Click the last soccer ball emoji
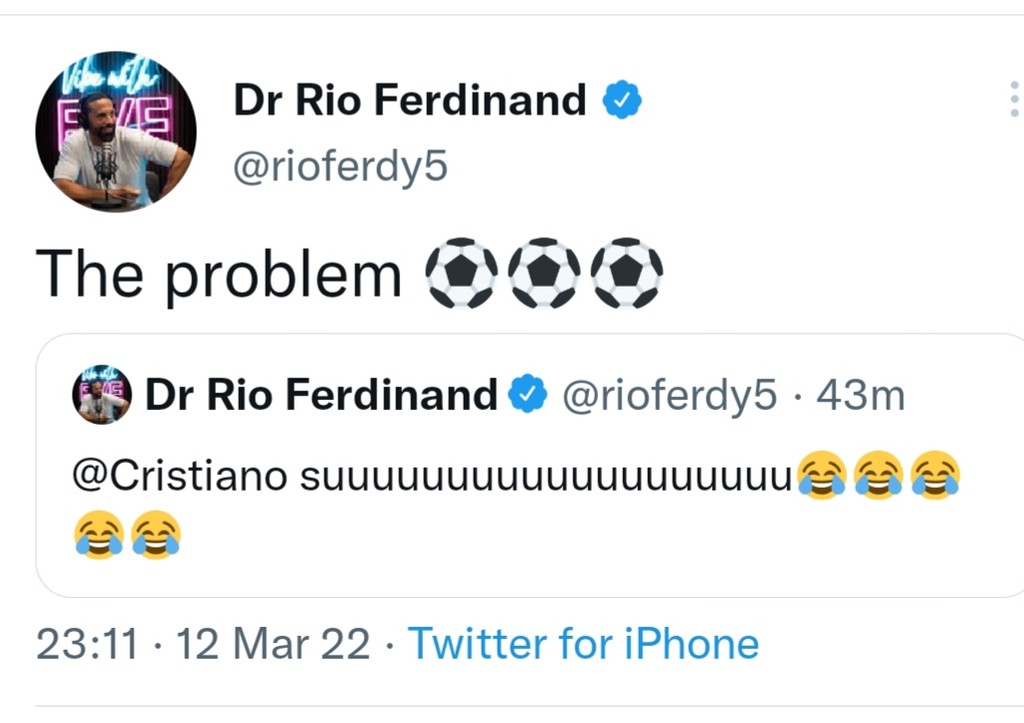Image resolution: width=1024 pixels, height=723 pixels. coord(627,272)
